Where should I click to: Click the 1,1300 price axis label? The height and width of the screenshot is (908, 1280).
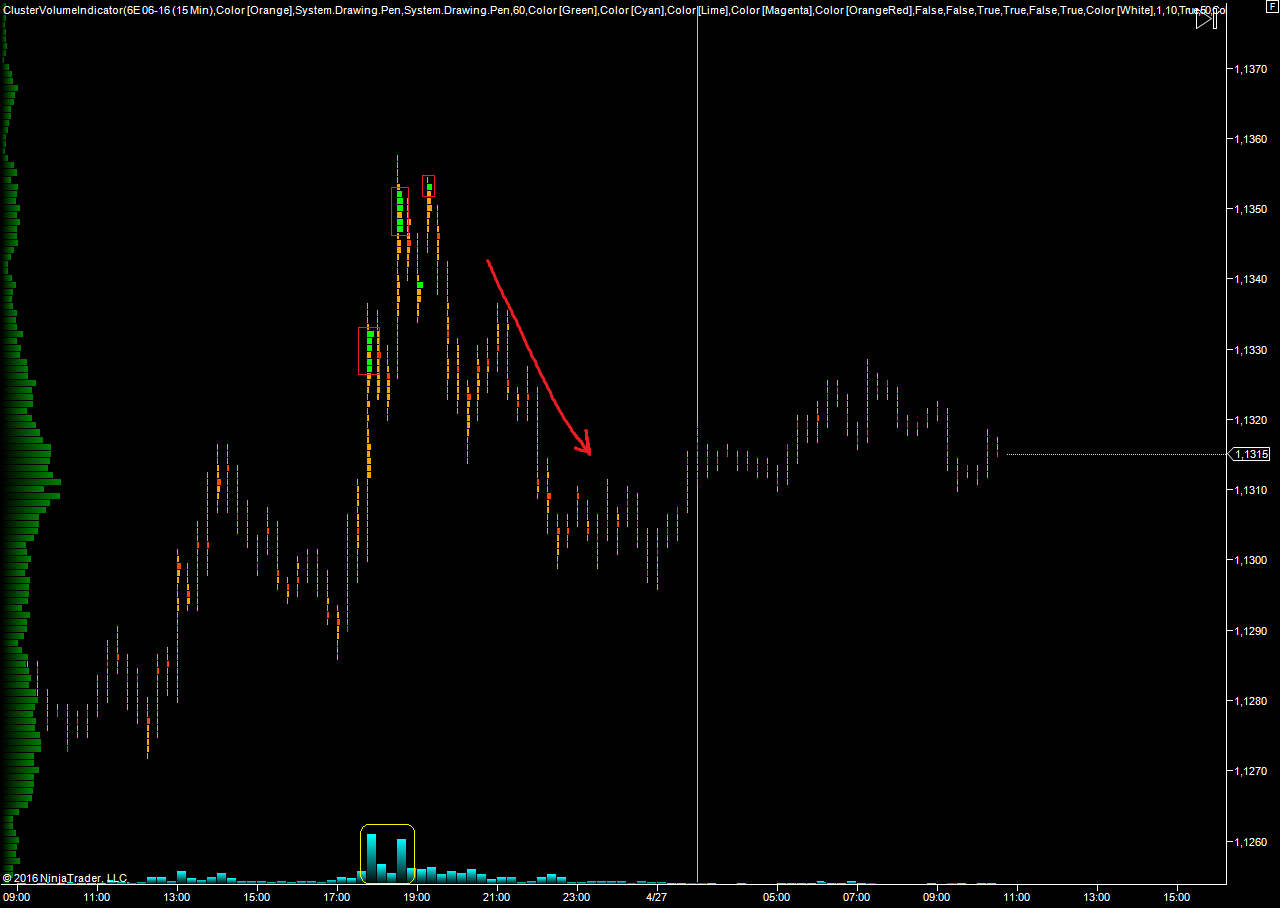point(1250,560)
